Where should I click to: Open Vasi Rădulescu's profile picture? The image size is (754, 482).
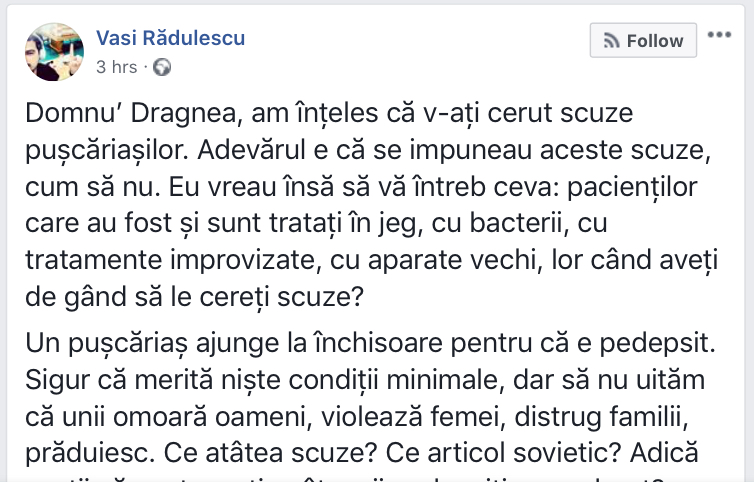(x=54, y=51)
